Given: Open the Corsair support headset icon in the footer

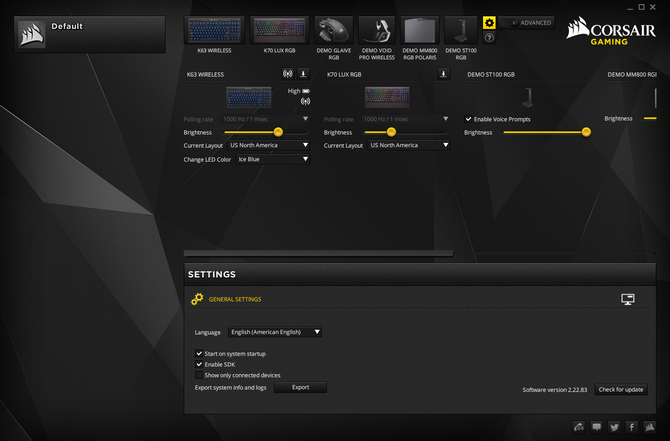Looking at the screenshot, I should [x=579, y=427].
